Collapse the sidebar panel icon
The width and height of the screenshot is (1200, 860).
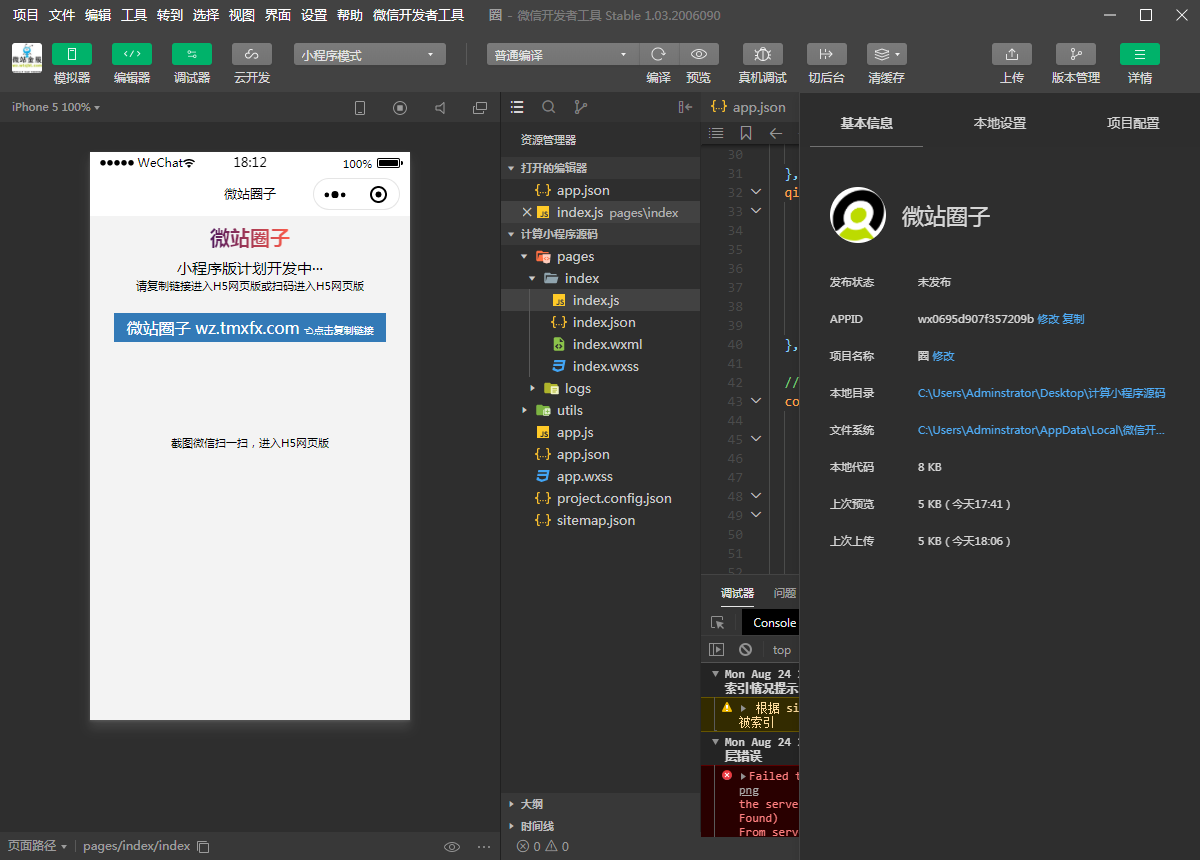tap(685, 107)
